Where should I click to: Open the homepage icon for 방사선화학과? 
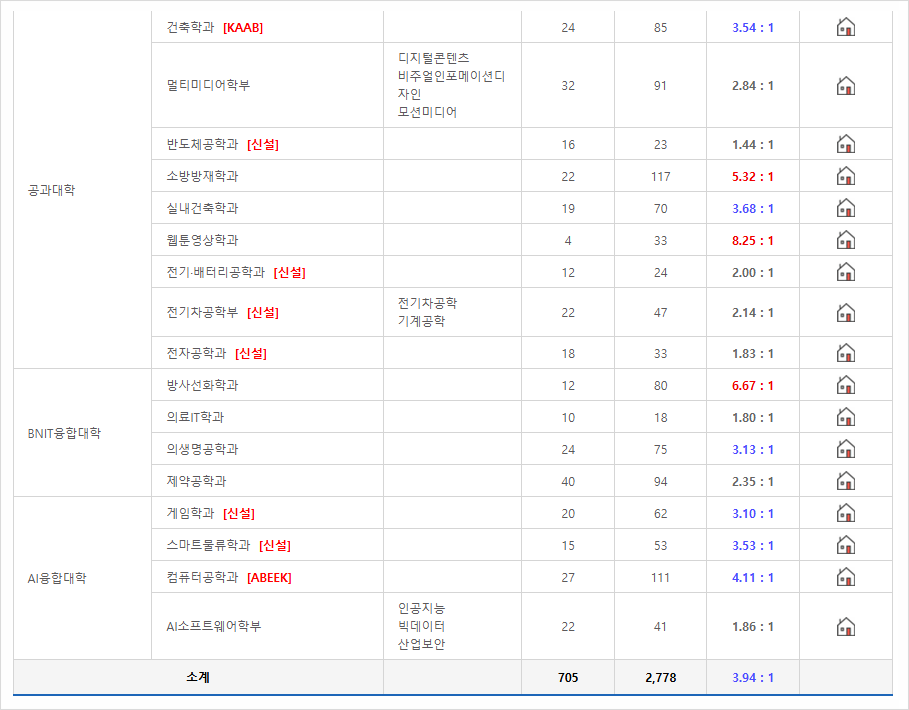846,385
